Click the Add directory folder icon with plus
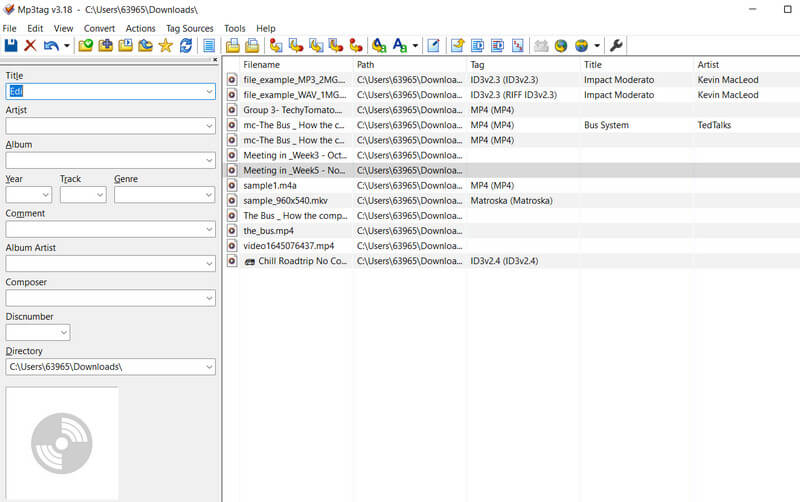Image resolution: width=800 pixels, height=502 pixels. [106, 46]
